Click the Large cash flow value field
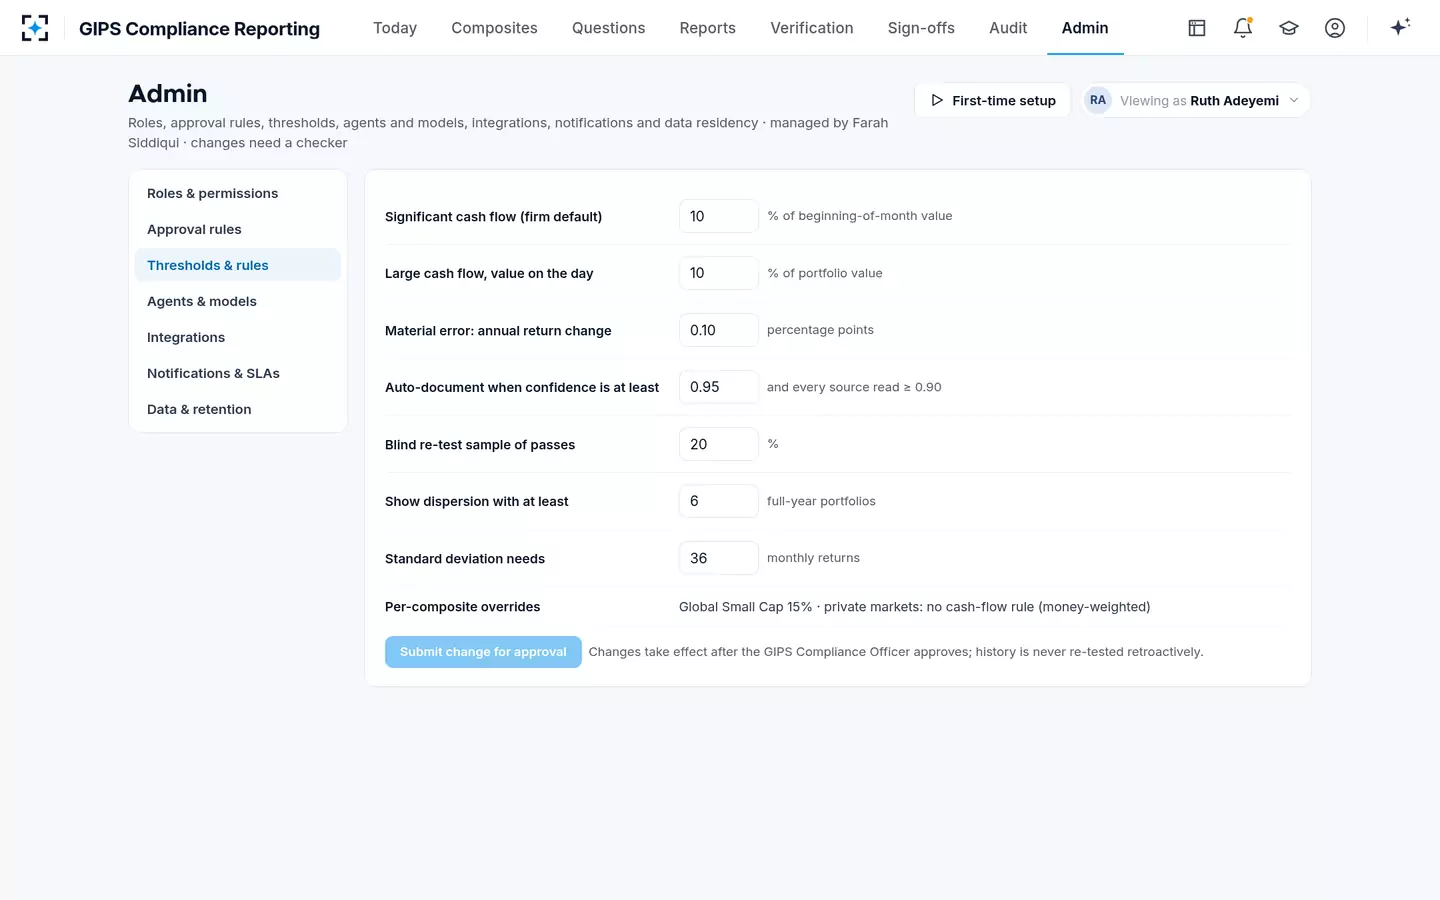 click(x=719, y=273)
